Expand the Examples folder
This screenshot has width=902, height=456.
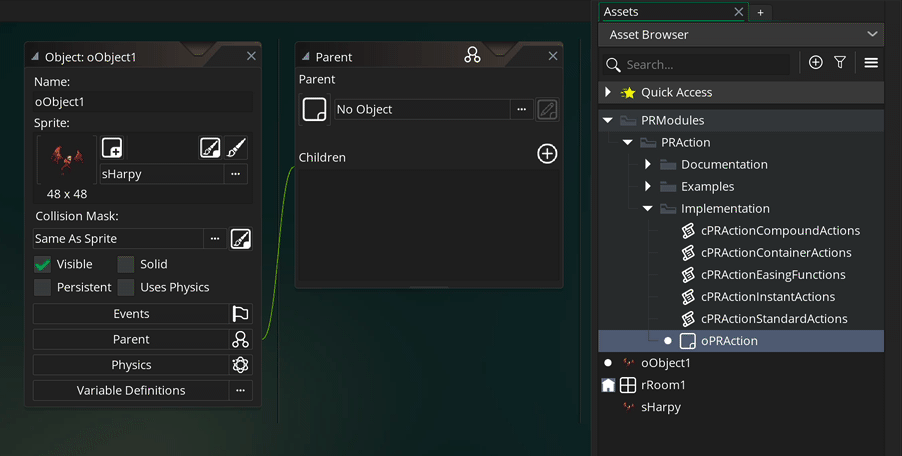(x=648, y=186)
